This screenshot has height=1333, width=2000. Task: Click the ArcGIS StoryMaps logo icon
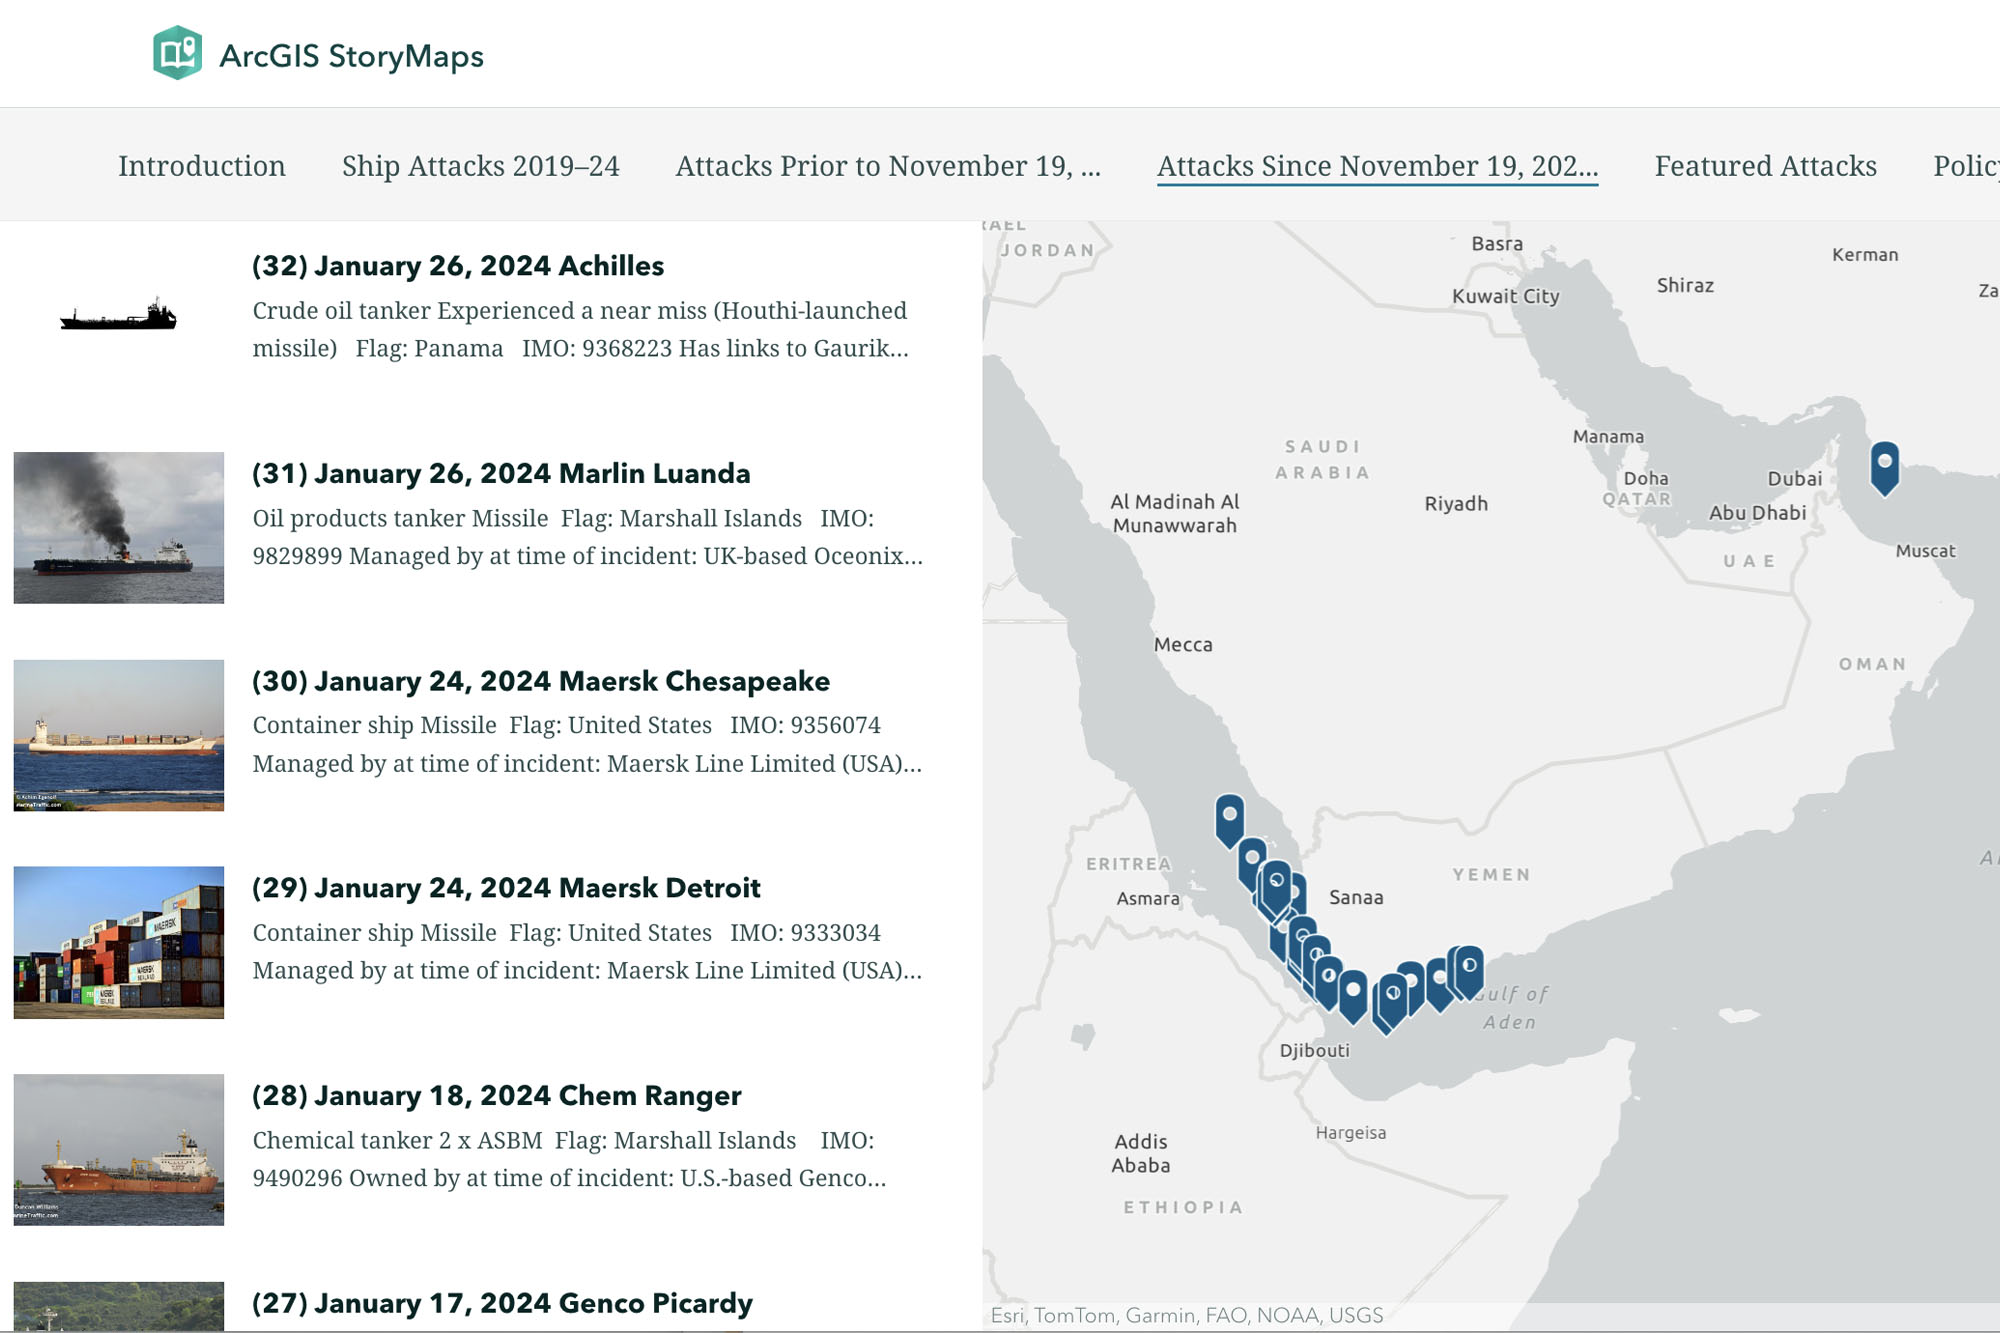click(178, 53)
